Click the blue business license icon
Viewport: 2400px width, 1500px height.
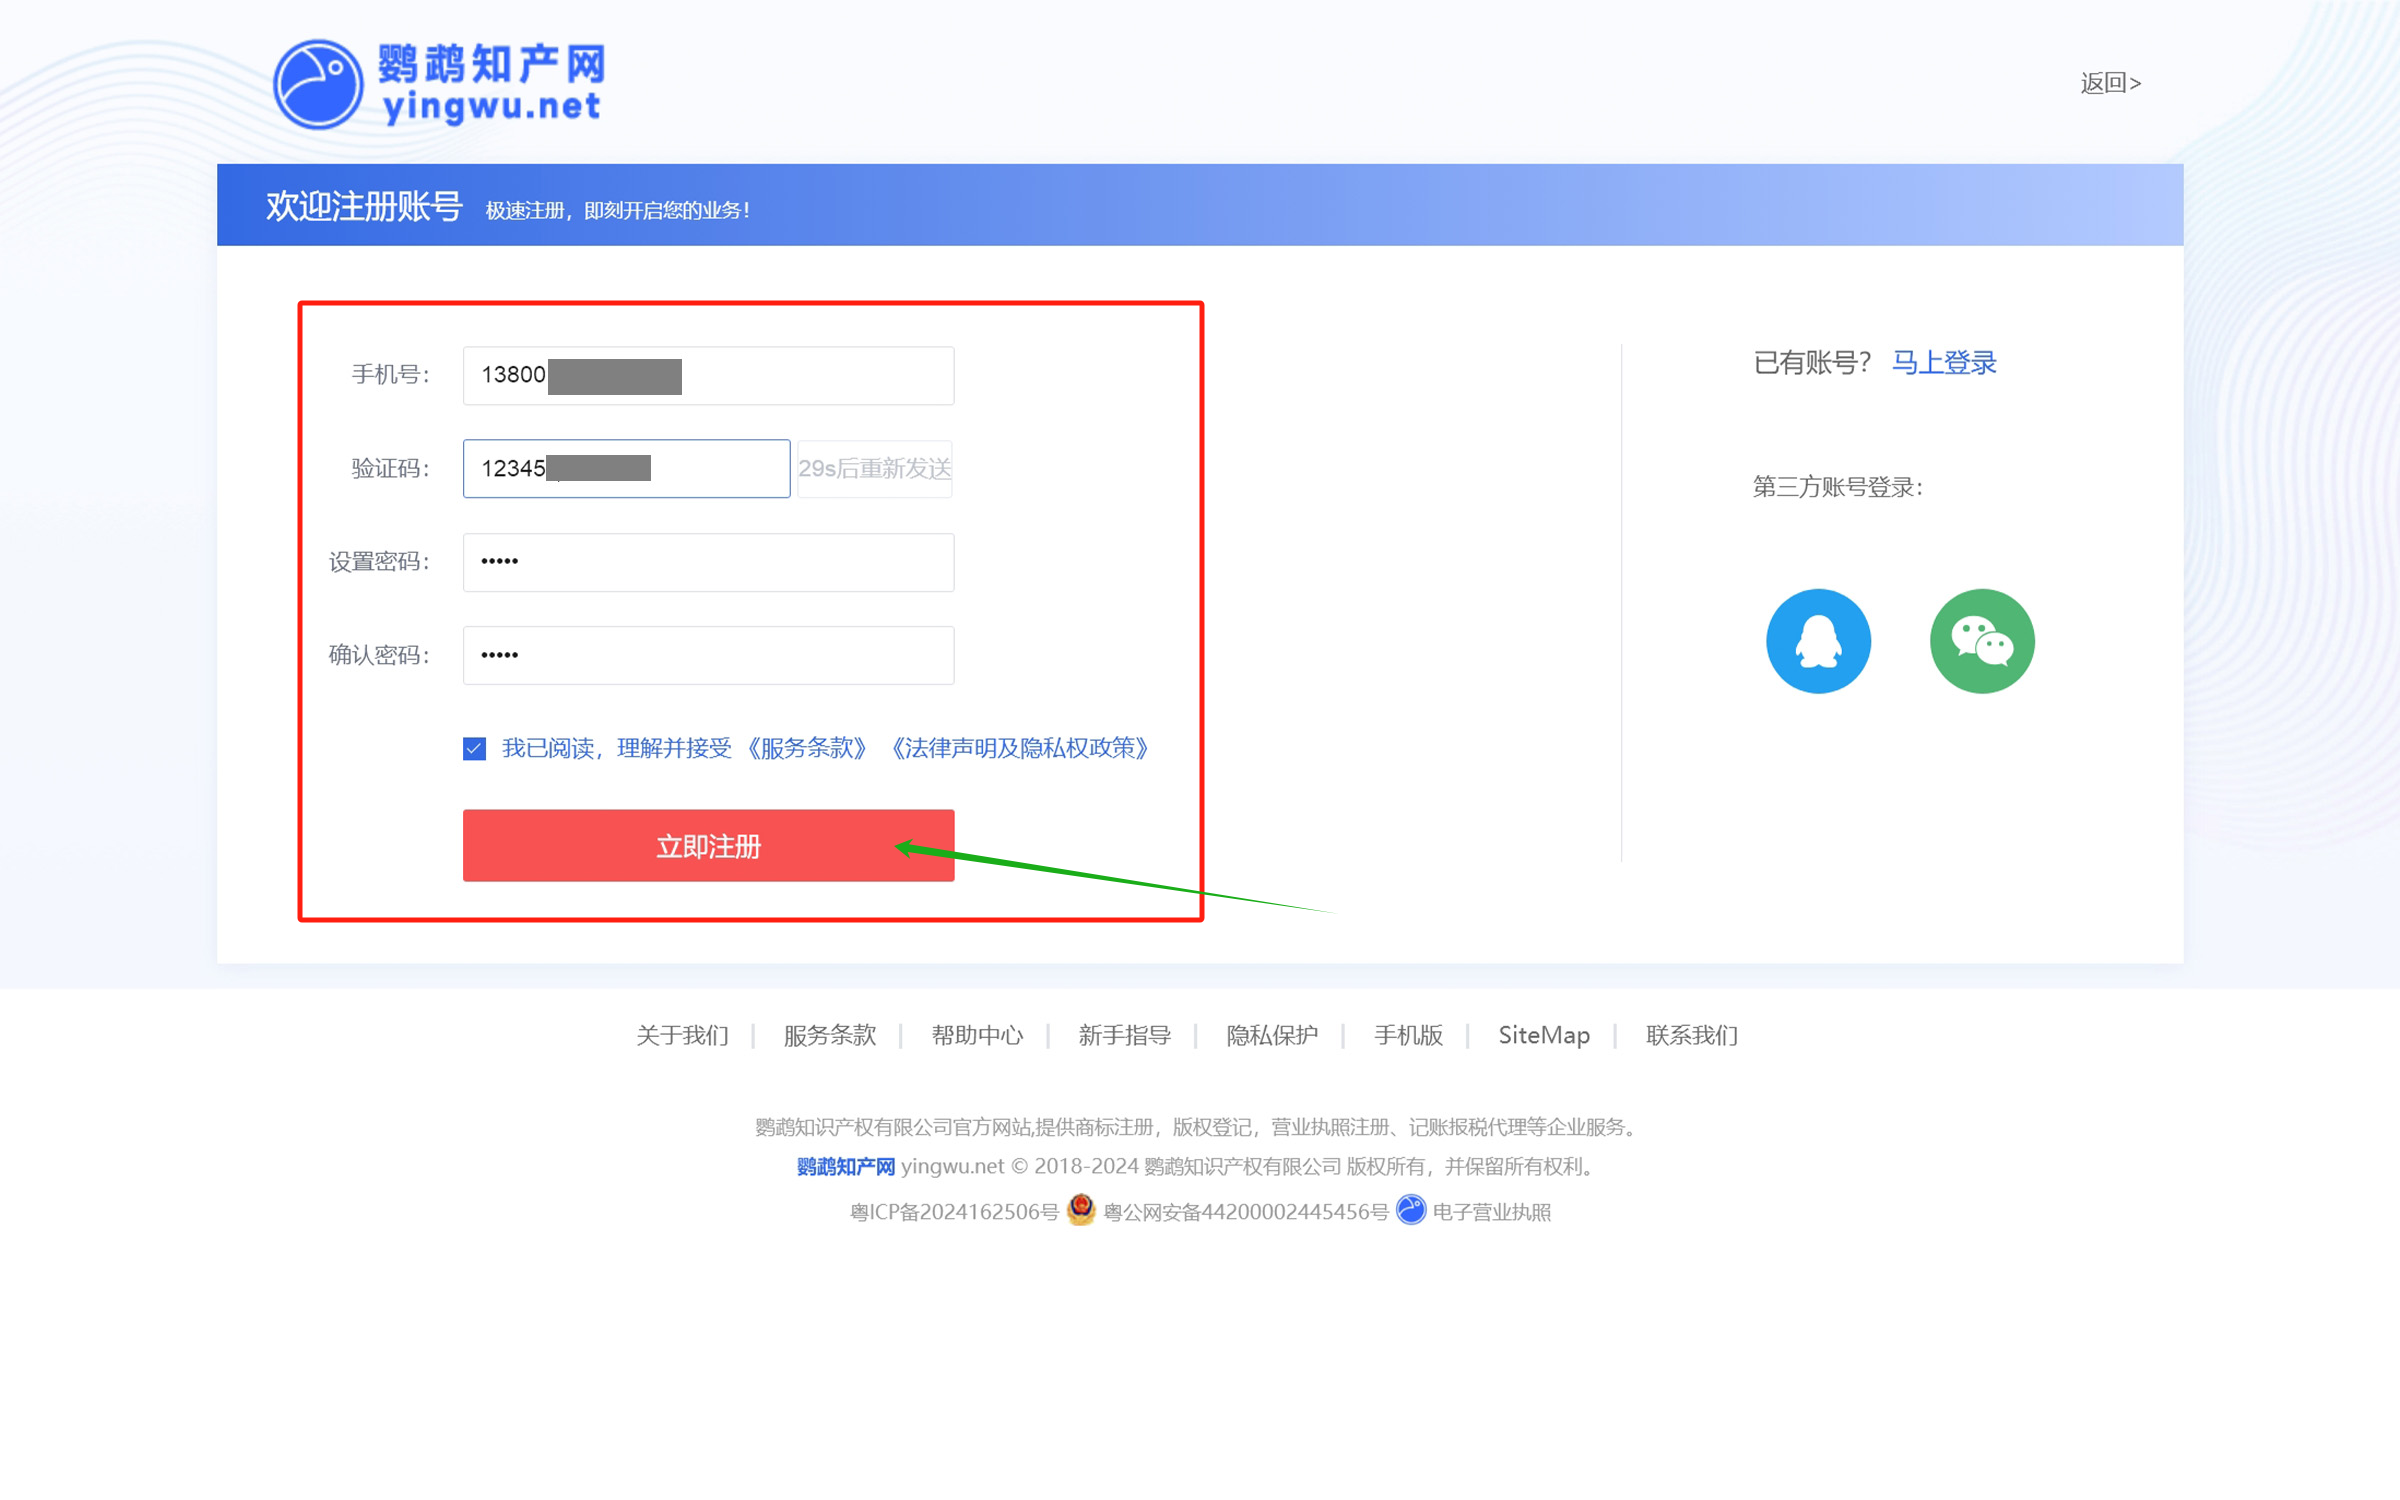[1410, 1210]
